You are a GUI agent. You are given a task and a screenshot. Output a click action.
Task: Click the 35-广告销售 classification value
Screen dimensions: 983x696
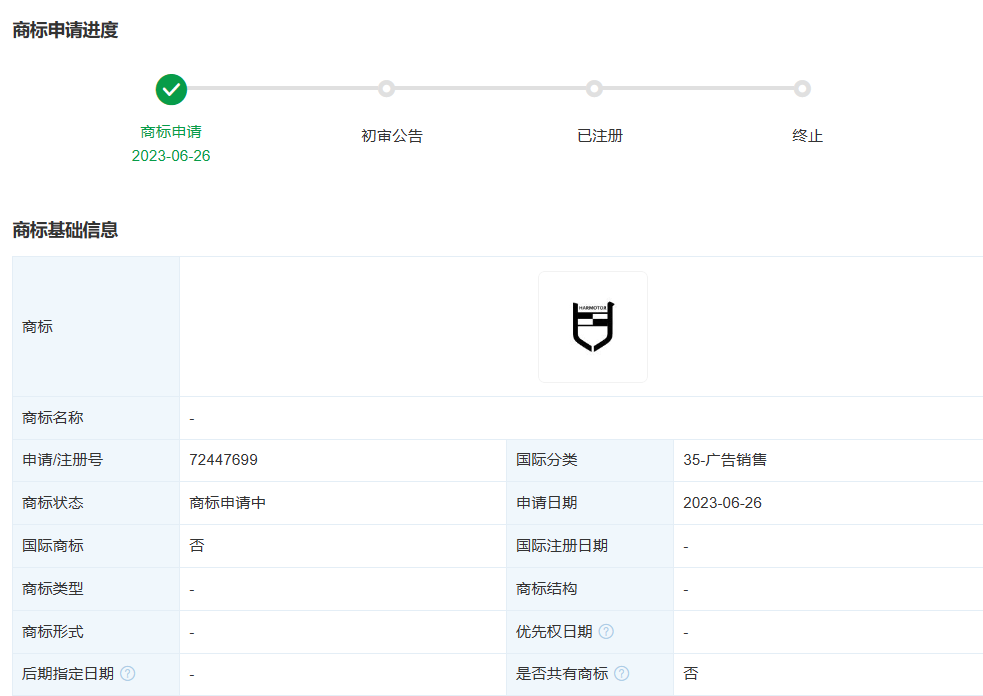tap(725, 460)
